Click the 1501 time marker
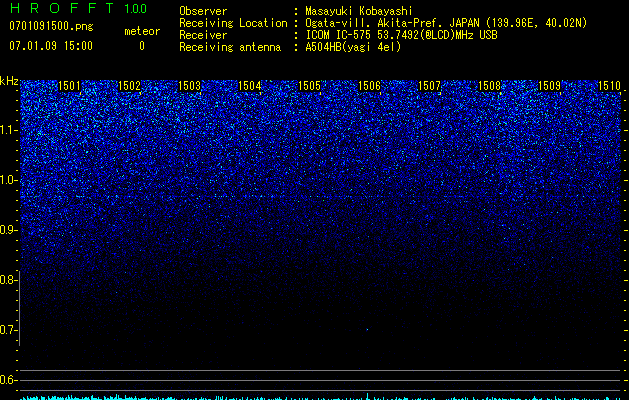Screen dimensions: 629x400 click(x=69, y=86)
